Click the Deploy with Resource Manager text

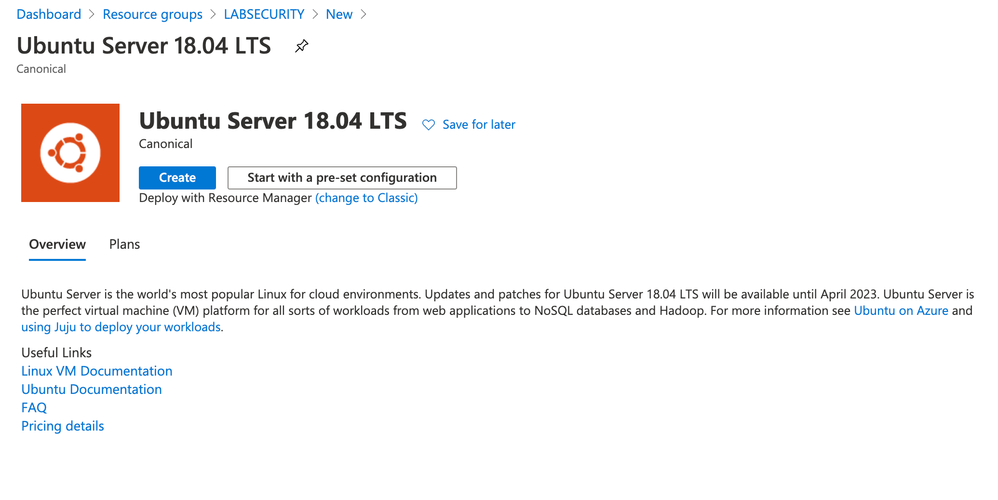click(x=225, y=198)
